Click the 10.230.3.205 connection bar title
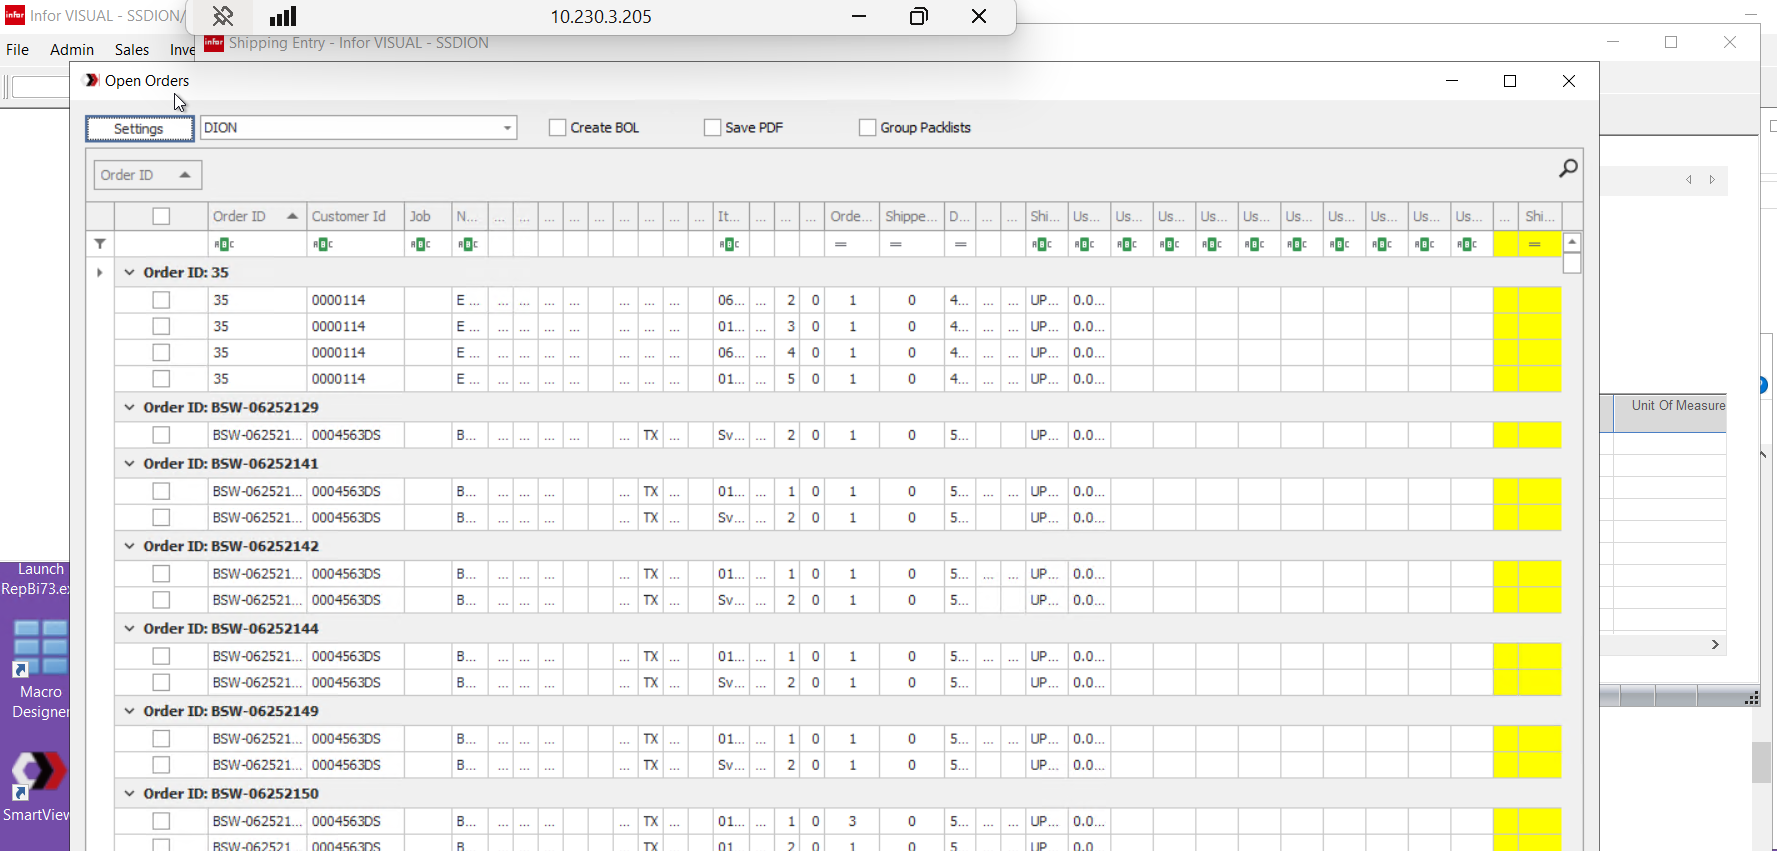The width and height of the screenshot is (1777, 851). pyautogui.click(x=601, y=16)
